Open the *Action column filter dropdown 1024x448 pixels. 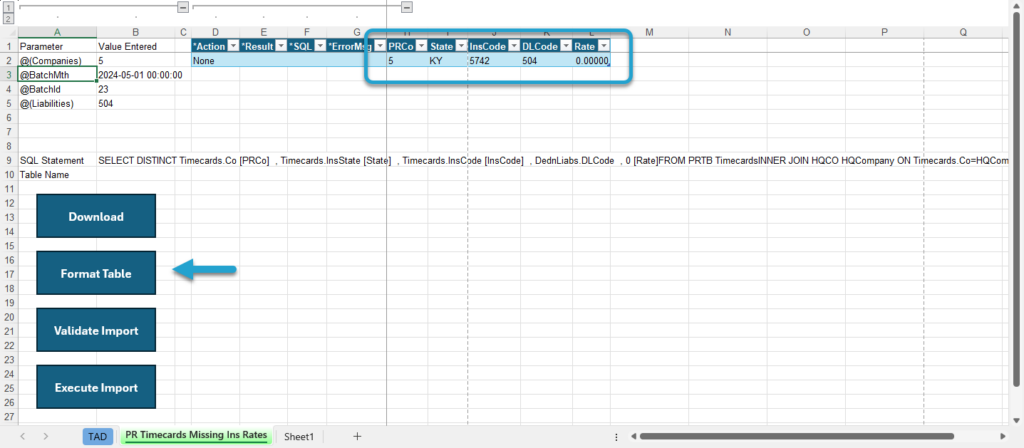point(233,46)
